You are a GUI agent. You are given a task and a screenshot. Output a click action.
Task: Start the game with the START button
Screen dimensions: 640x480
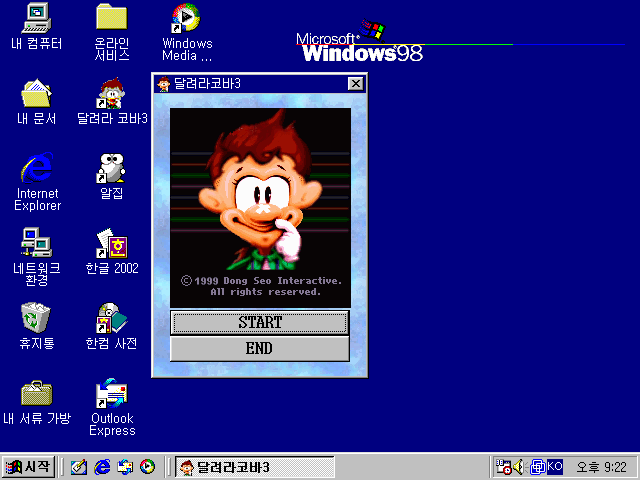pyautogui.click(x=260, y=322)
